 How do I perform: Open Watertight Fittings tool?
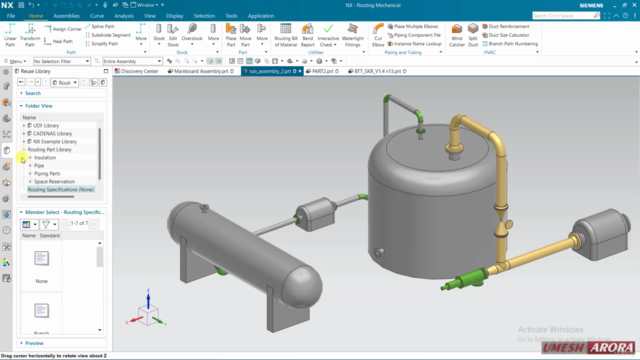[x=353, y=35]
